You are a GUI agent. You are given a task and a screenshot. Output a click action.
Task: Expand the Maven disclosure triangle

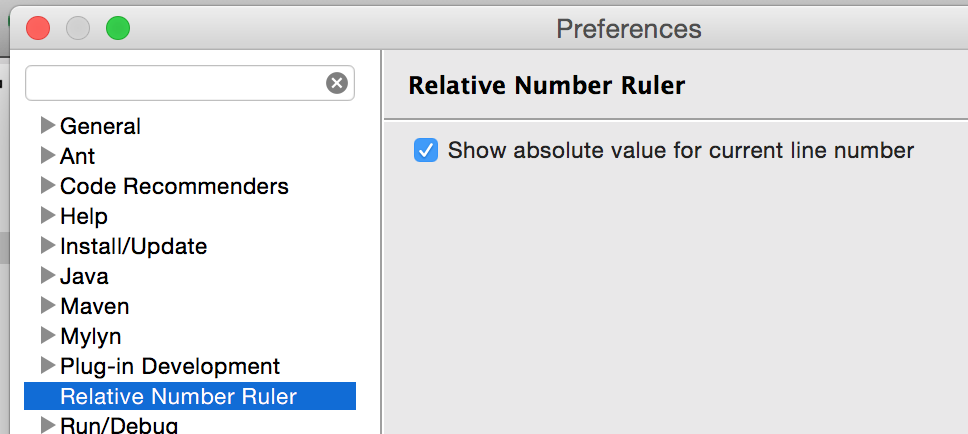pyautogui.click(x=48, y=306)
